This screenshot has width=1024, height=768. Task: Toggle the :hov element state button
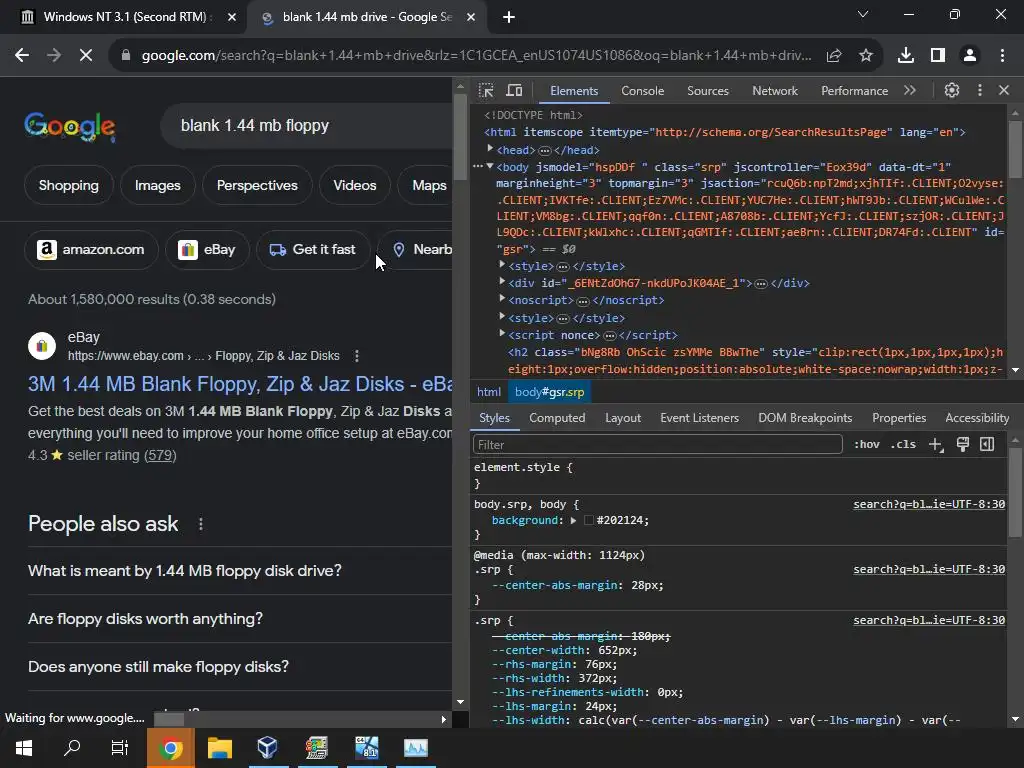[867, 444]
